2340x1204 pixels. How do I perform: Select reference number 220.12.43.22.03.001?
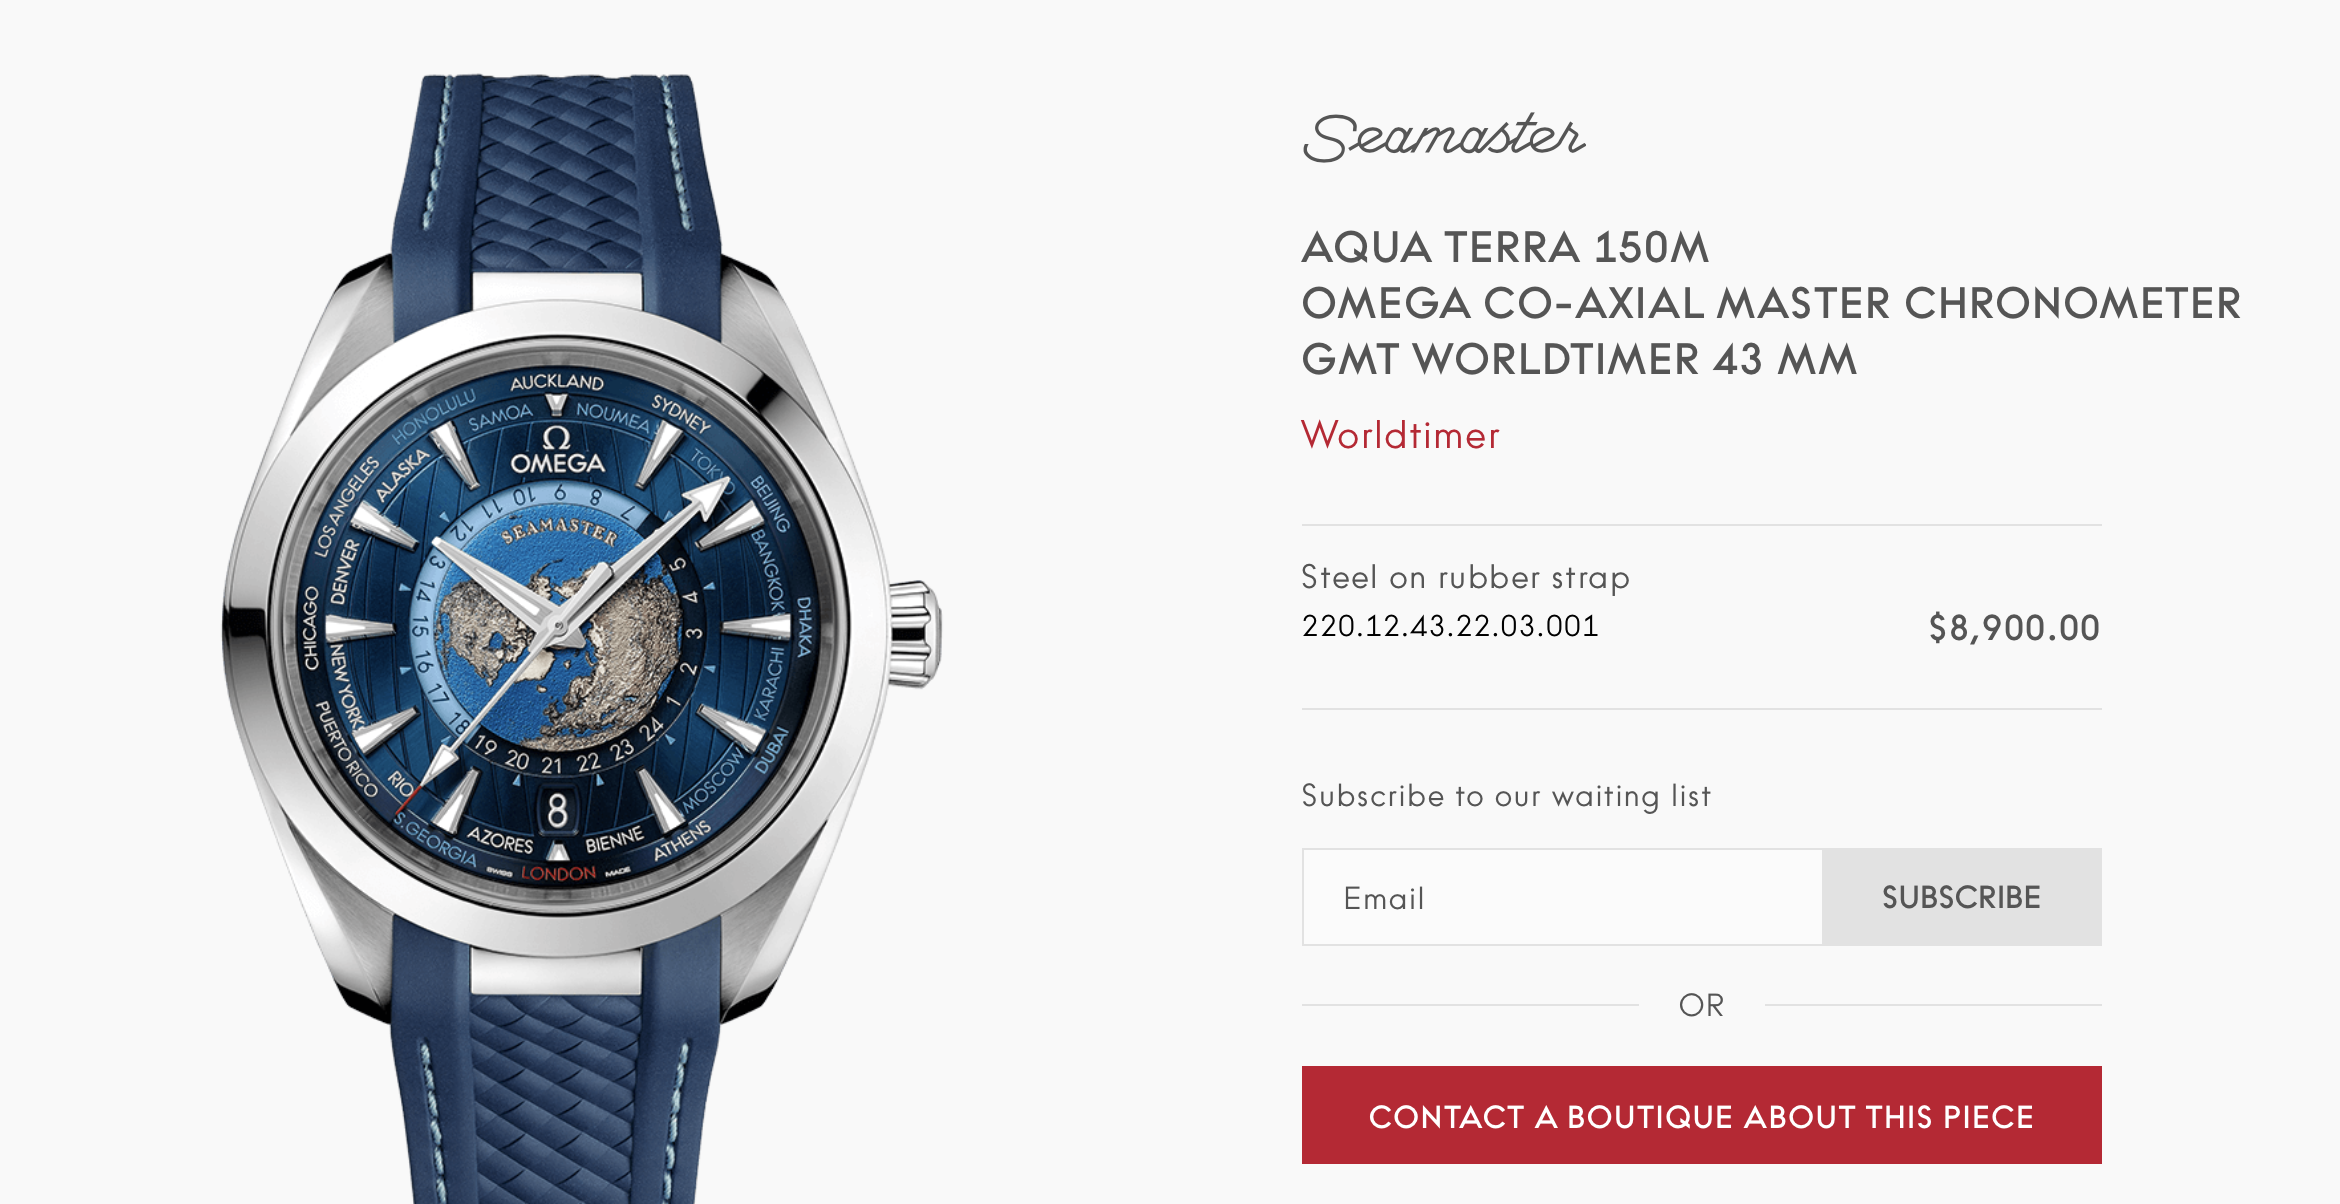[1450, 626]
